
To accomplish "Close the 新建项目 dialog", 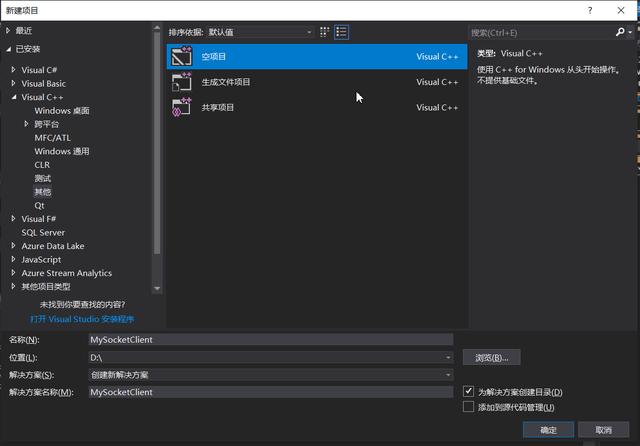I will click(x=621, y=10).
